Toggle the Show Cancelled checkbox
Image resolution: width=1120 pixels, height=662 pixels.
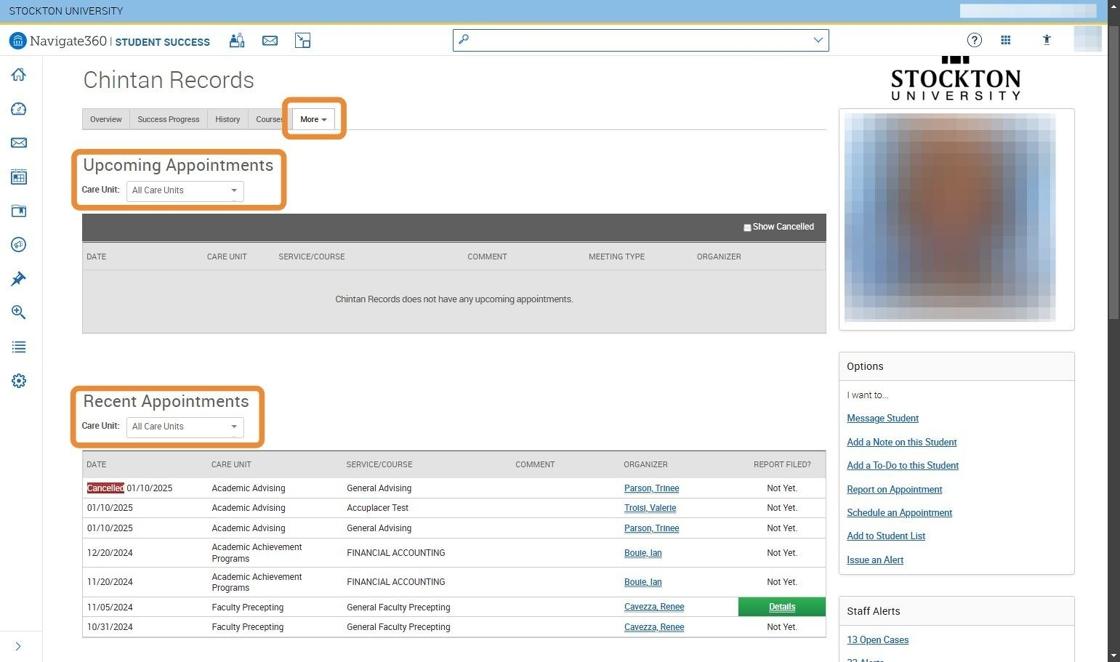pyautogui.click(x=747, y=228)
